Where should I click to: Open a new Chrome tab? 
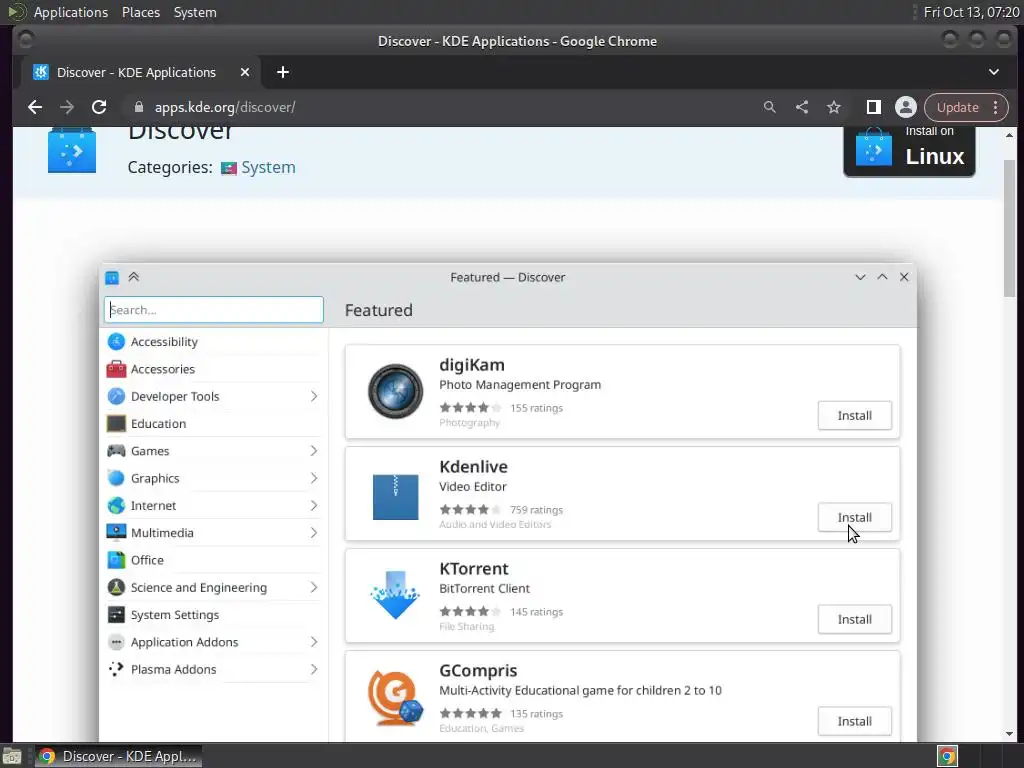coord(283,72)
